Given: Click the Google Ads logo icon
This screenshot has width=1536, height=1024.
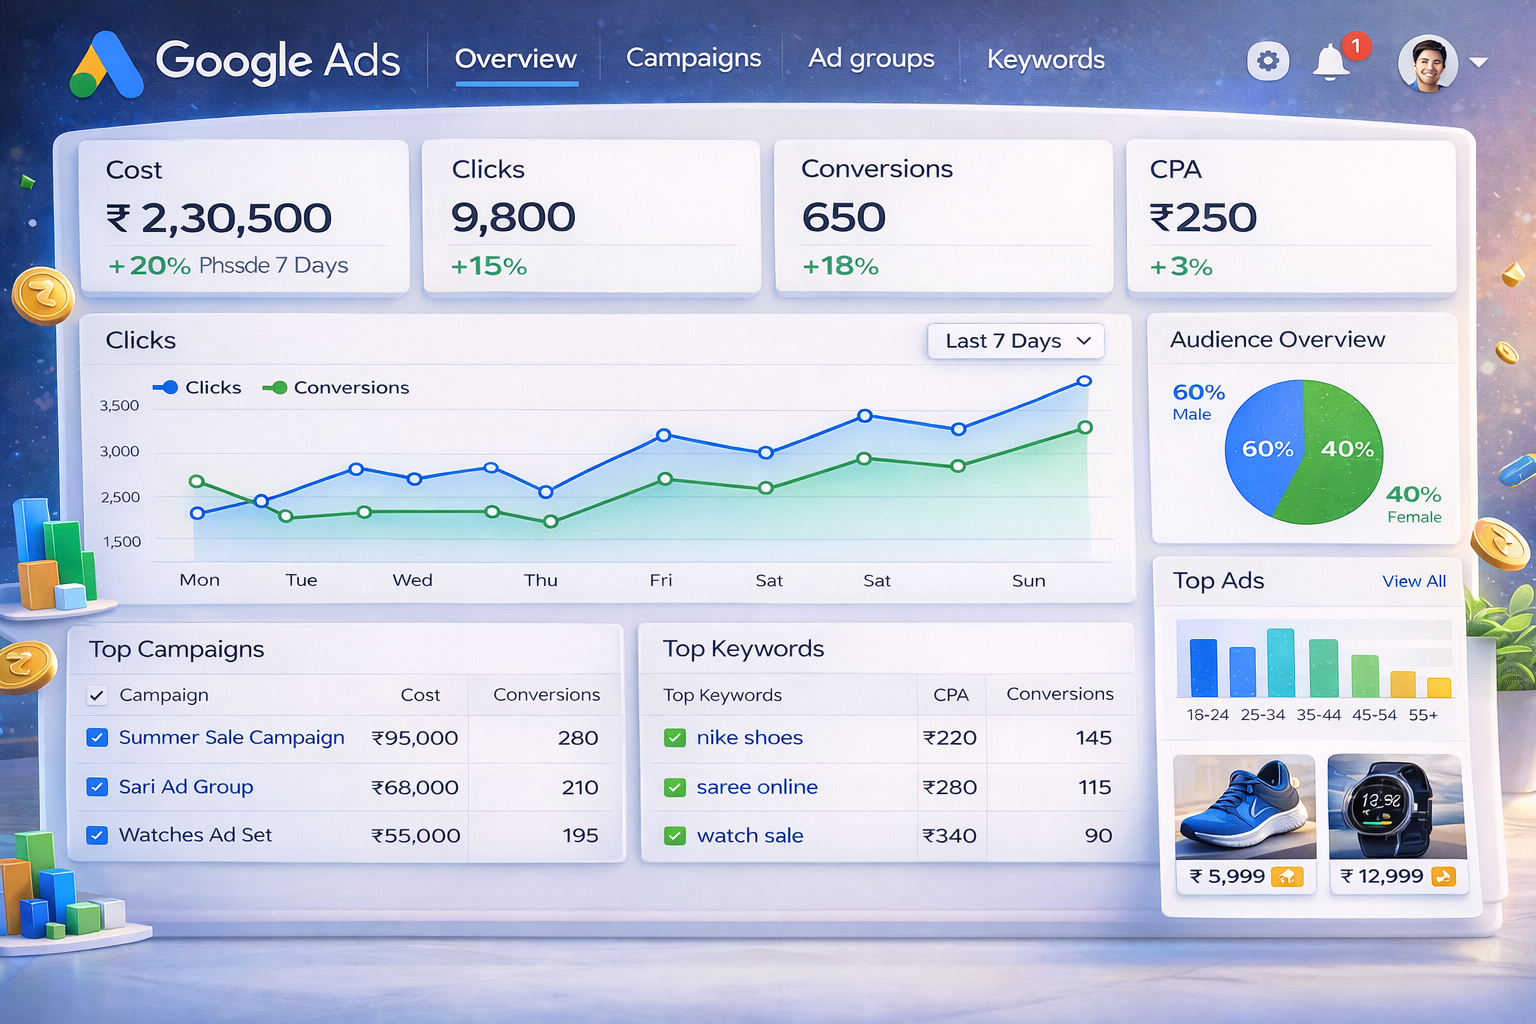Looking at the screenshot, I should 106,64.
